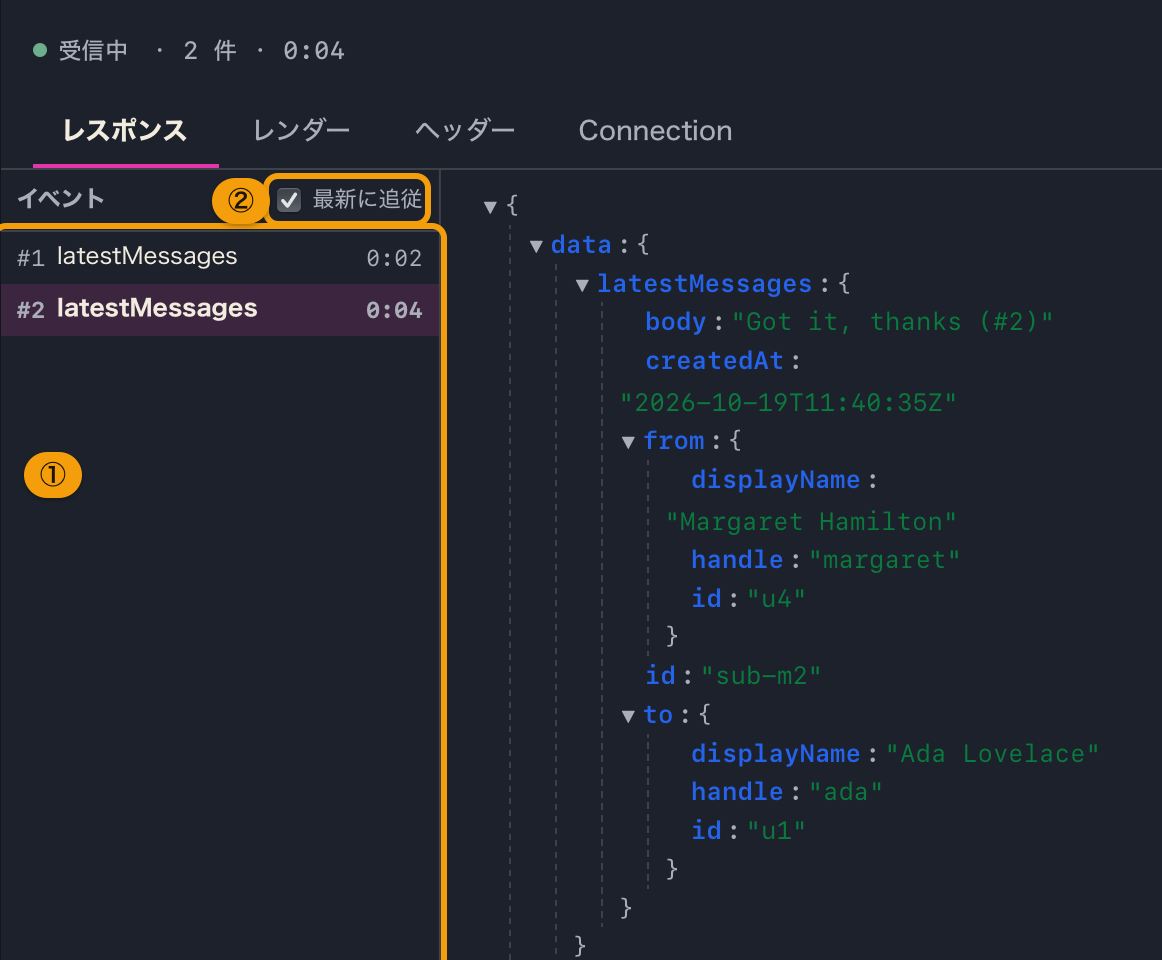
Task: Collapse the to object
Action: pos(628,716)
